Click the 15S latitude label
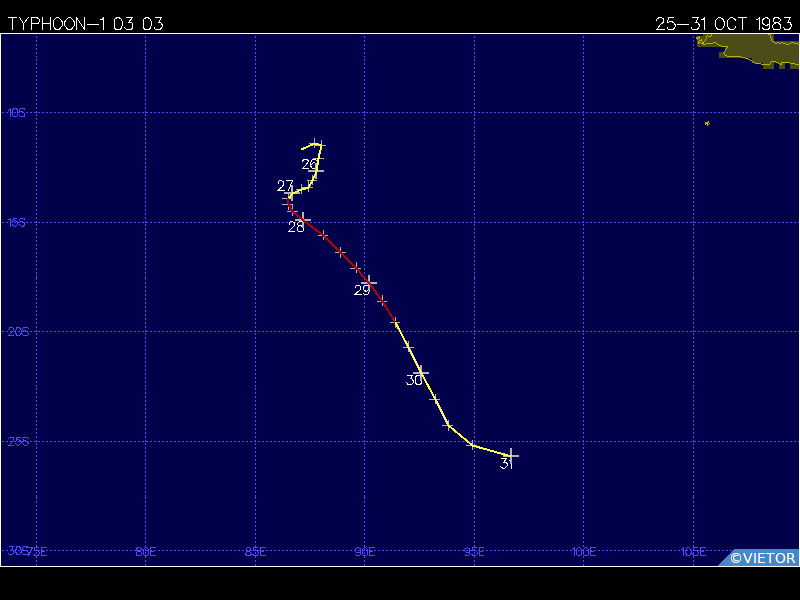Screen dimensions: 800x600 pos(16,222)
